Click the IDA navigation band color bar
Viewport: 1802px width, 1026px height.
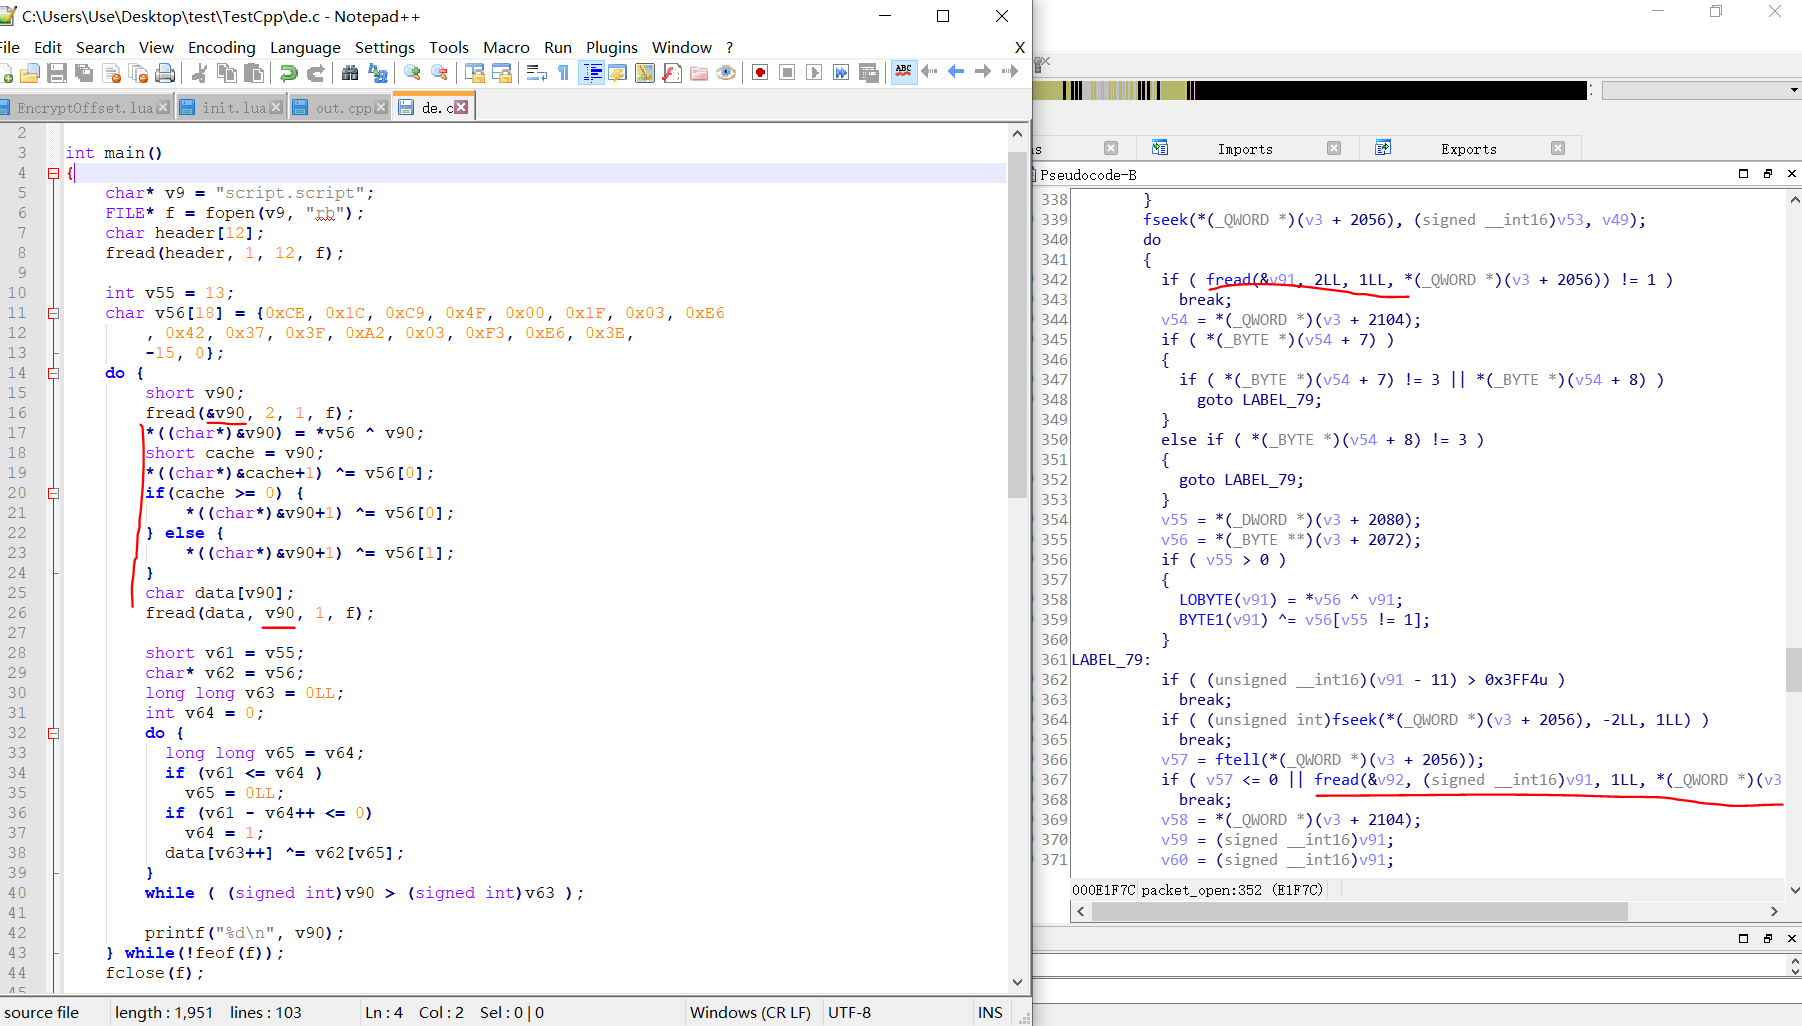(x=1310, y=91)
